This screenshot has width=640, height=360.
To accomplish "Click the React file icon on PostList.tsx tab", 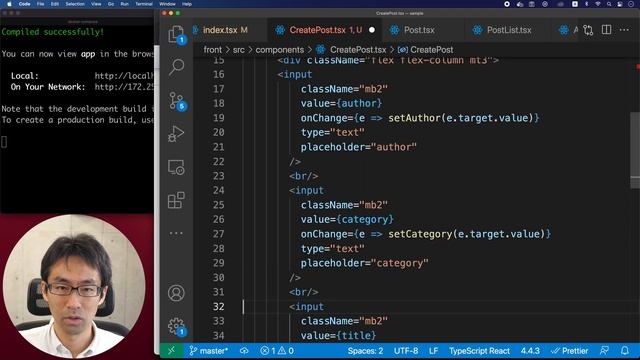I will click(477, 30).
